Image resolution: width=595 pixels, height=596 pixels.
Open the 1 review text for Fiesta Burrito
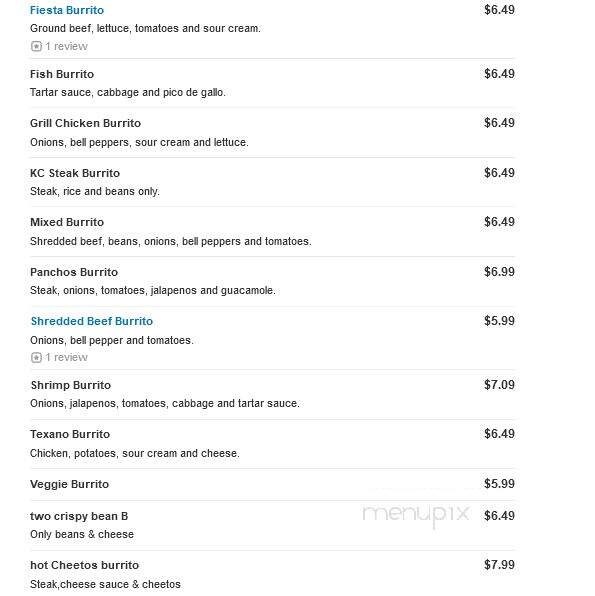pyautogui.click(x=67, y=46)
